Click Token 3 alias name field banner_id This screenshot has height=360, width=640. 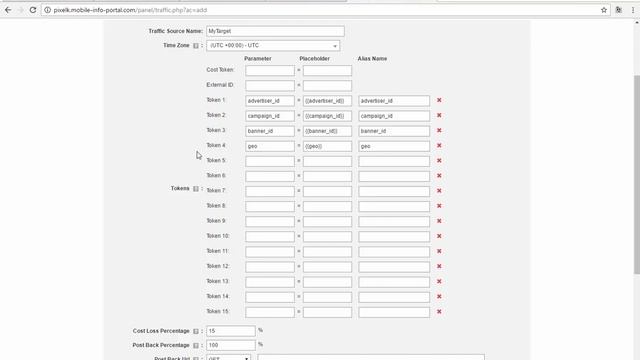394,131
